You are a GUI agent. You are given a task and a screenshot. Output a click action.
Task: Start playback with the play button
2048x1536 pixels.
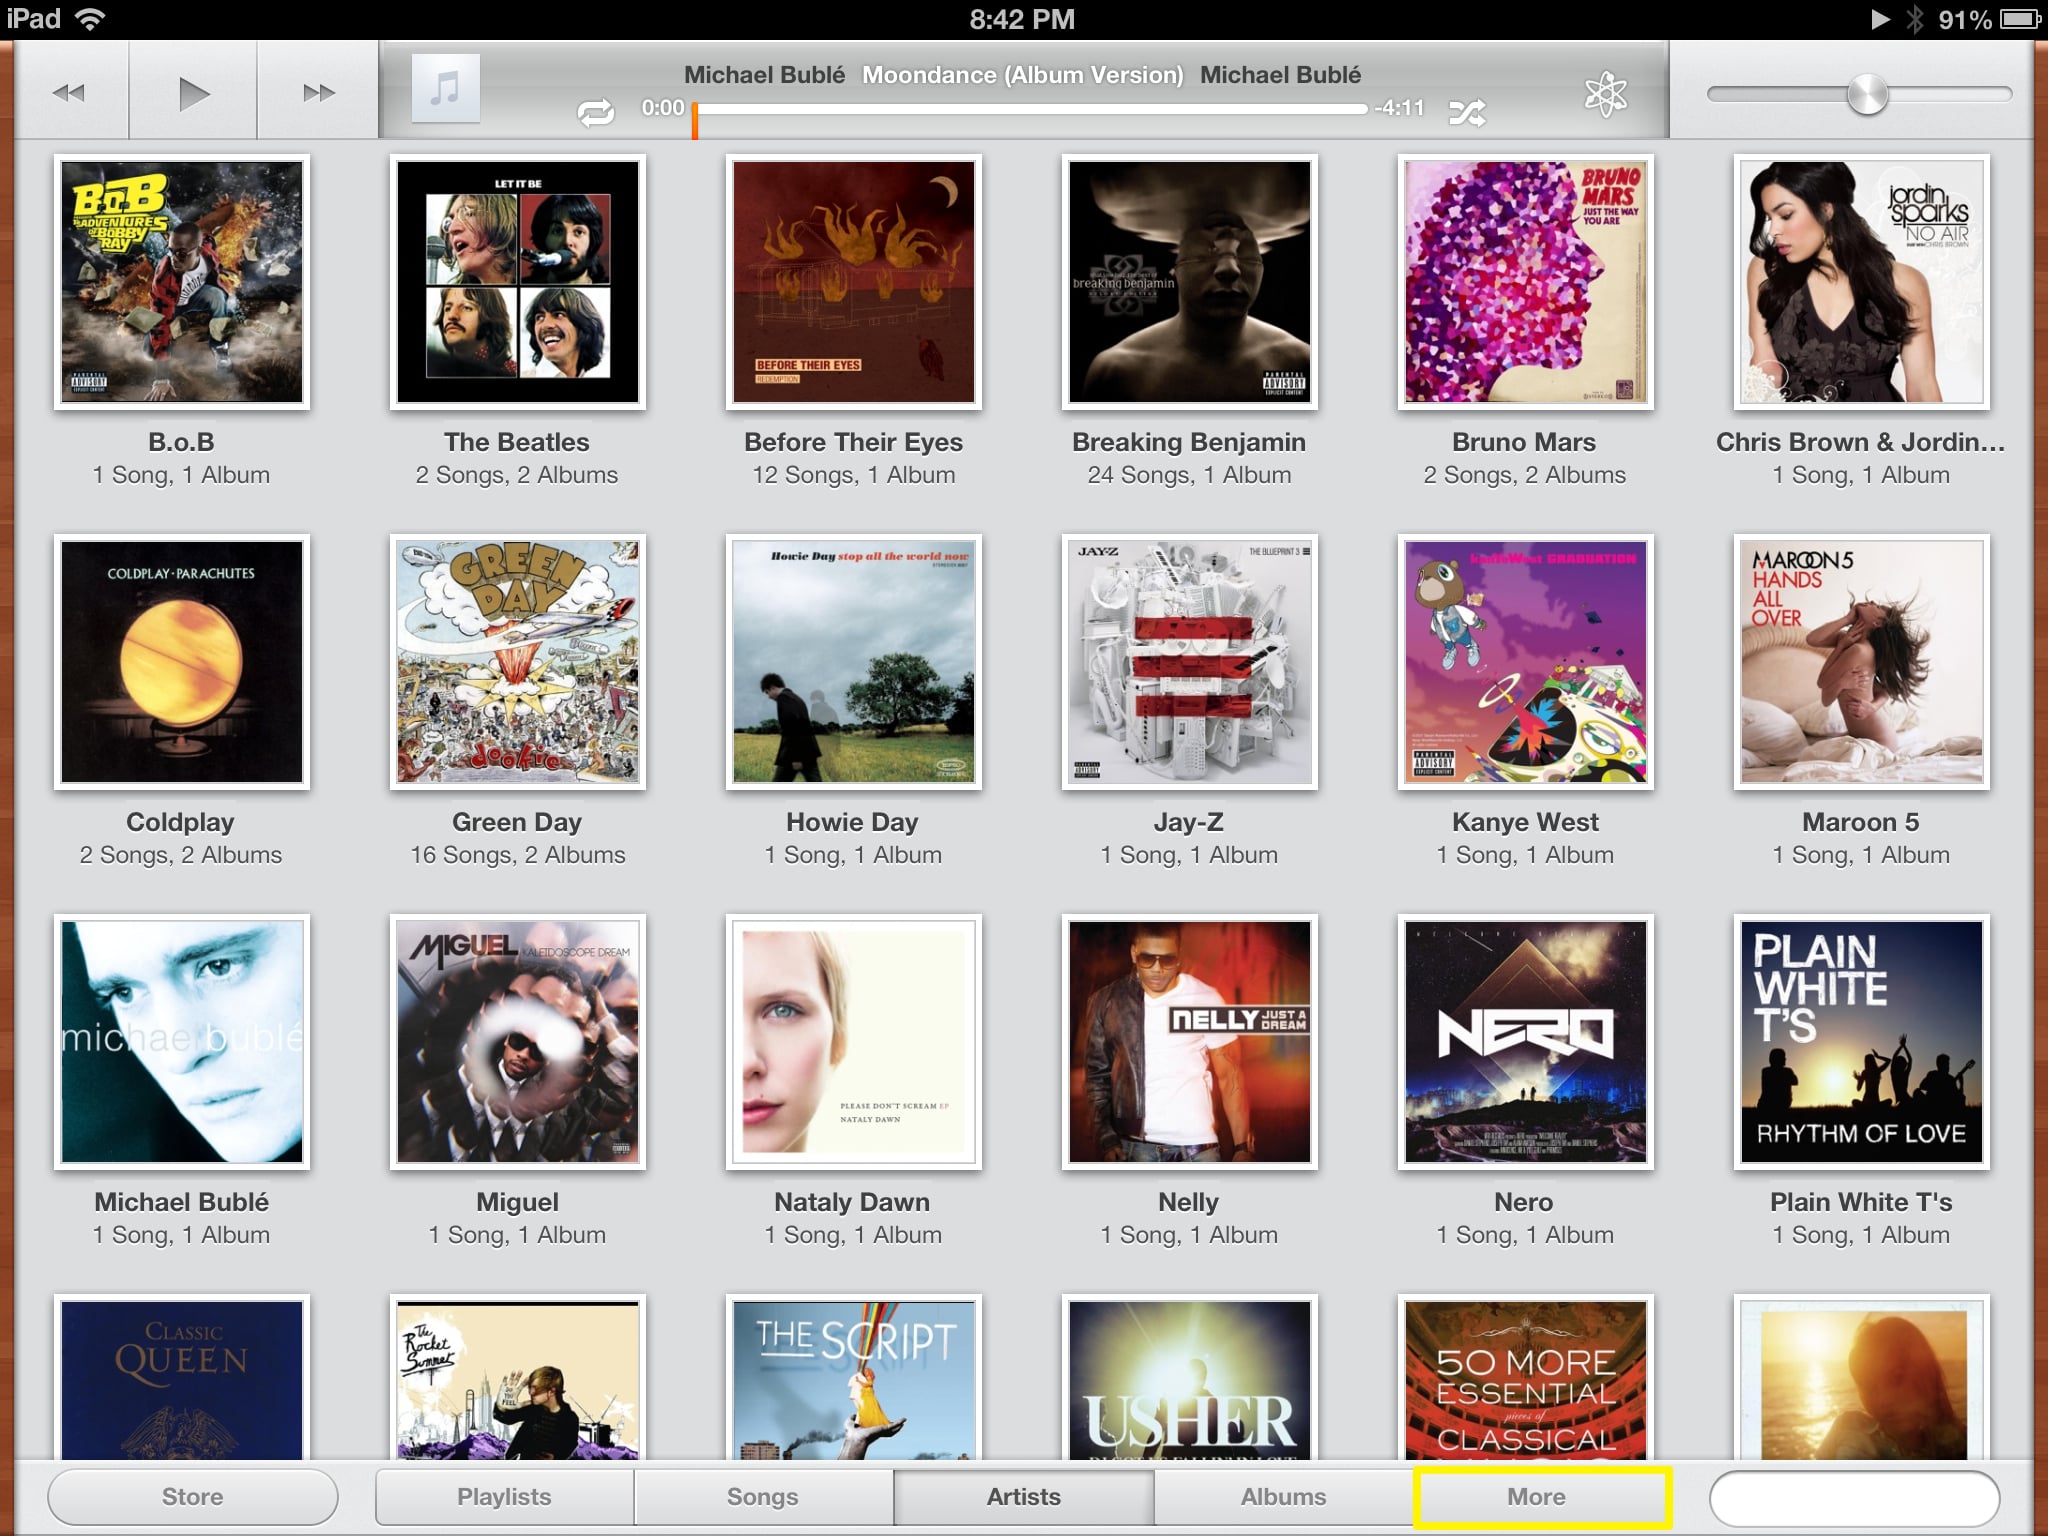pos(194,93)
